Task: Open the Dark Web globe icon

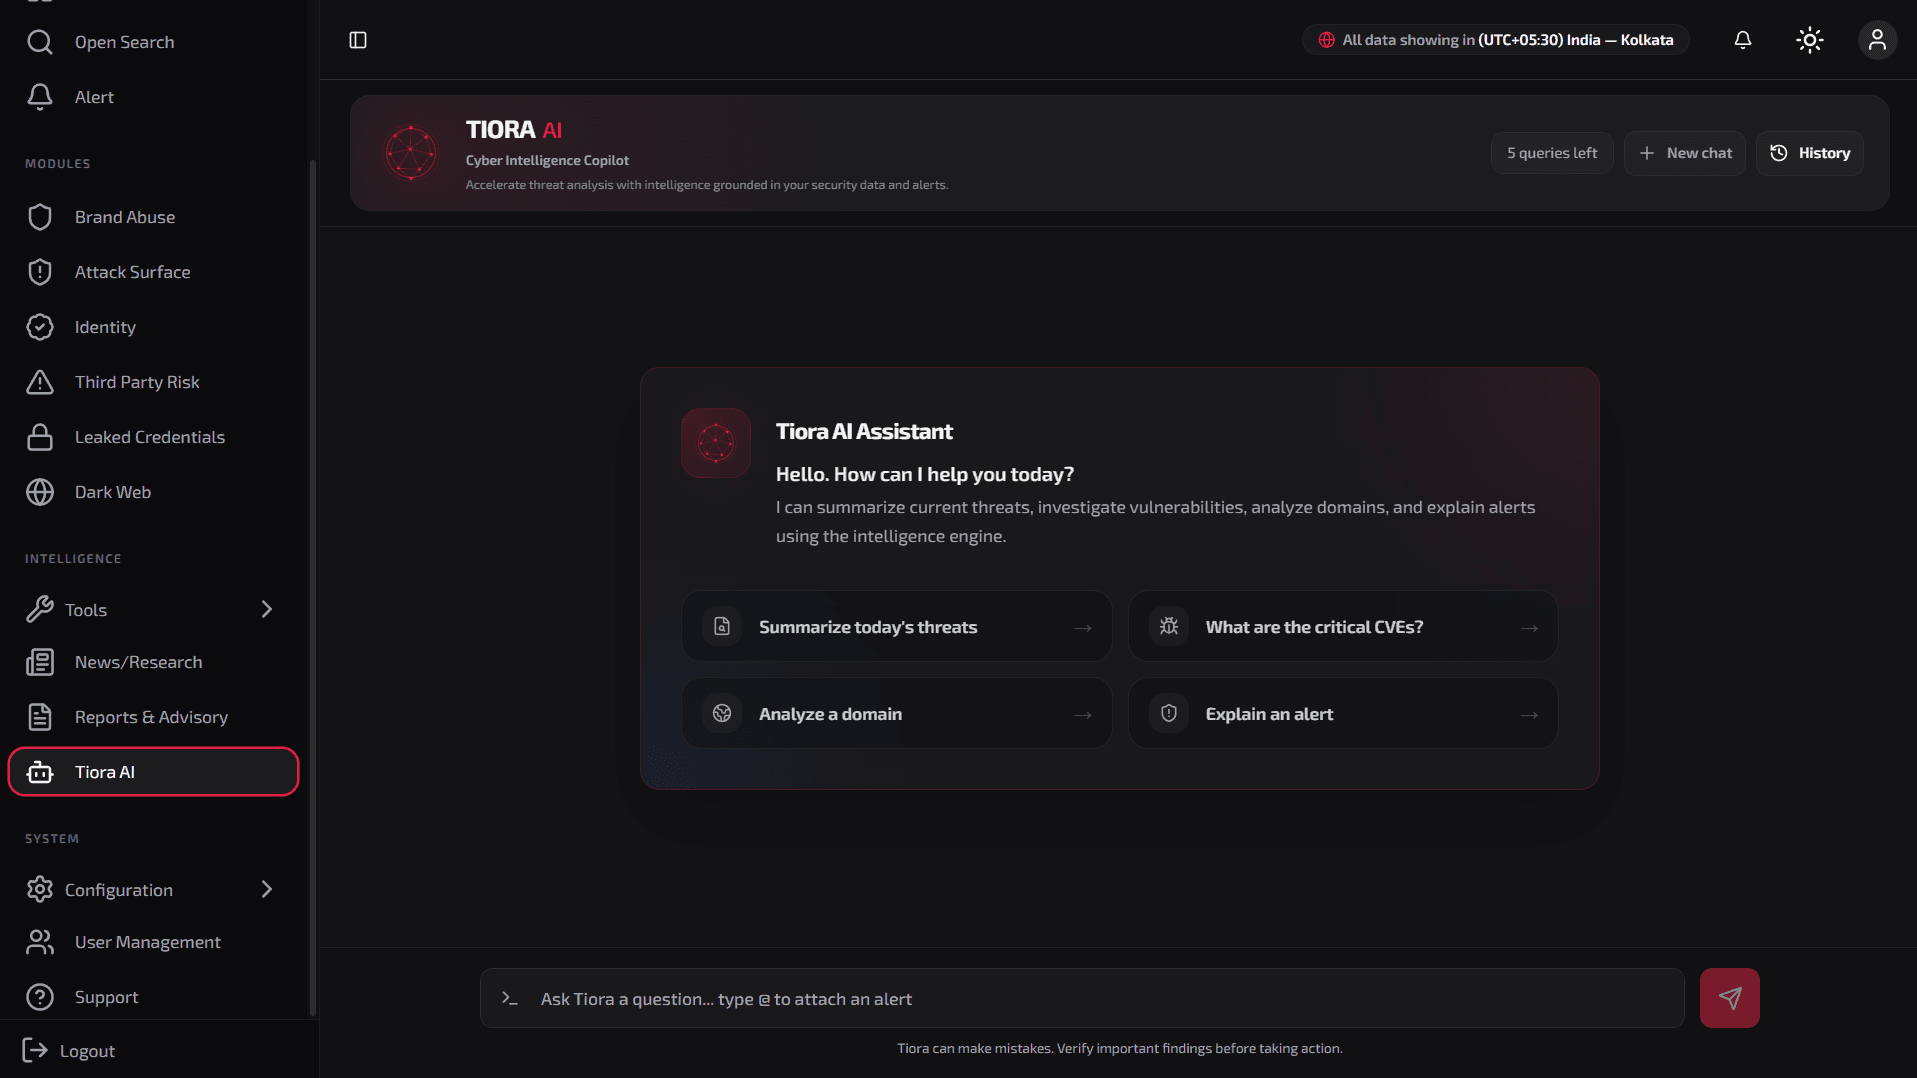Action: pos(40,492)
